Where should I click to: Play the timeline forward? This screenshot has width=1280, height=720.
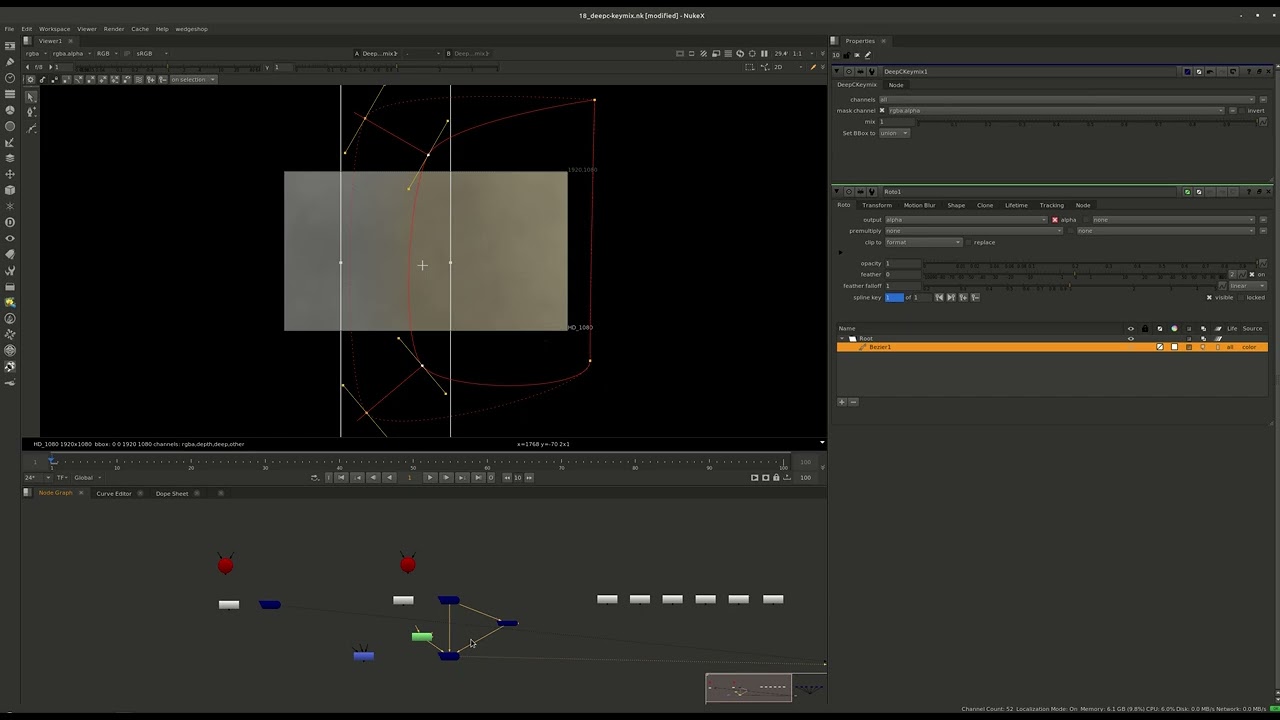430,477
